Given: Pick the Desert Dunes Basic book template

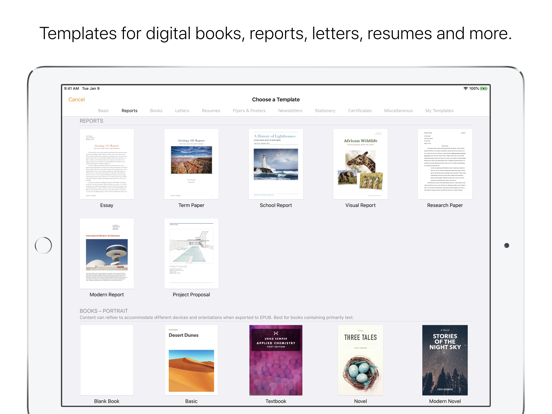Looking at the screenshot, I should [191, 360].
